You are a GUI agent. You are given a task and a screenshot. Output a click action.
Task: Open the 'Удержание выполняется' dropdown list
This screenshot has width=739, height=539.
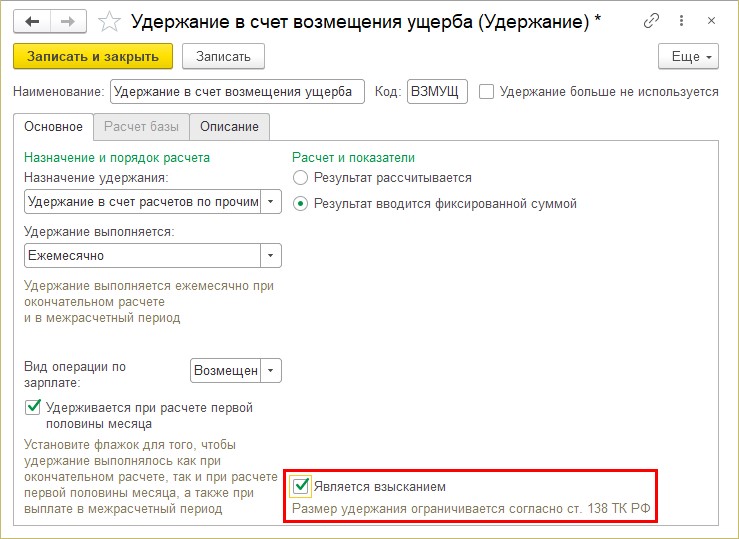coord(270,255)
